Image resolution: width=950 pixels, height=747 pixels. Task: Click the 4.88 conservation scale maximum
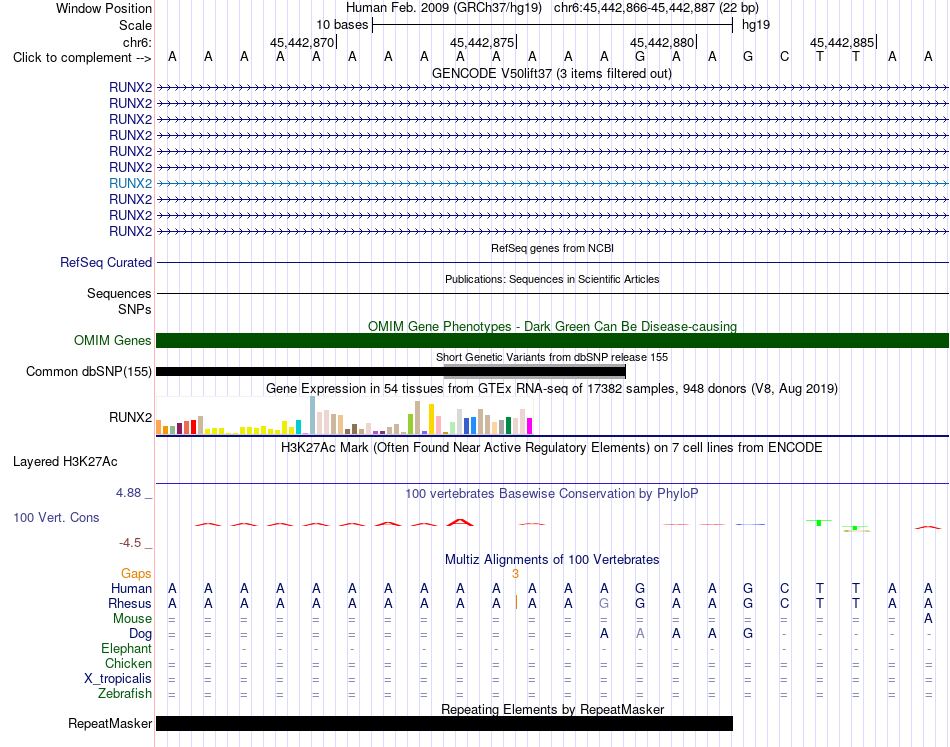tap(128, 493)
